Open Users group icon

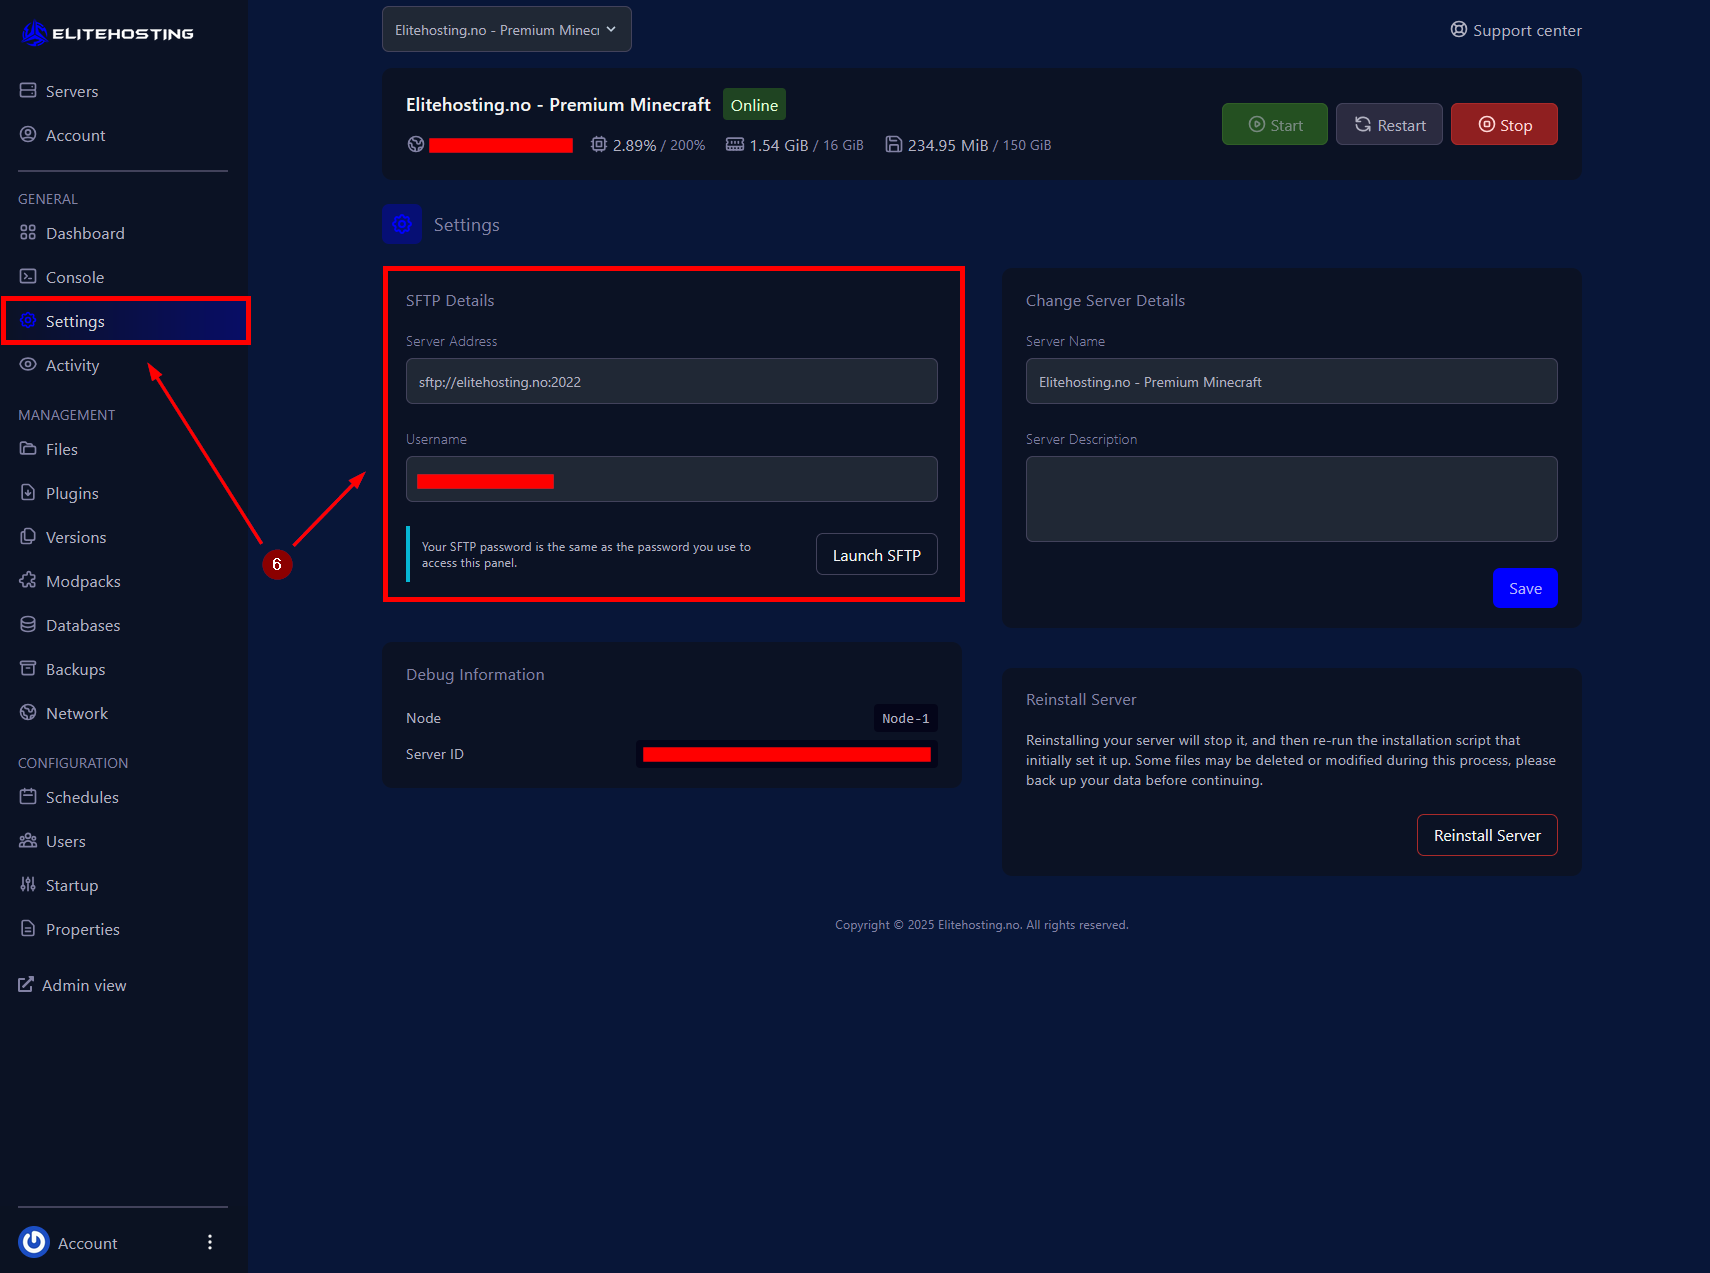click(x=28, y=841)
